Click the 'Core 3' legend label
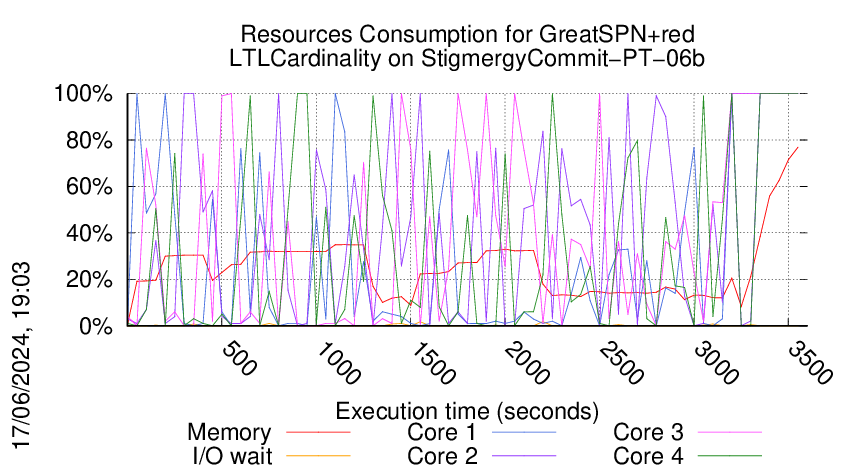Screen dimensions: 850x475 click(648, 432)
